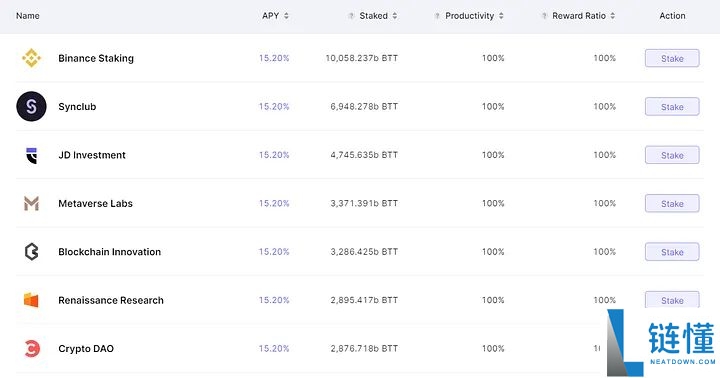Open the Blockchain Innovation validator name
Screen dimensions: 720x378
pos(110,252)
